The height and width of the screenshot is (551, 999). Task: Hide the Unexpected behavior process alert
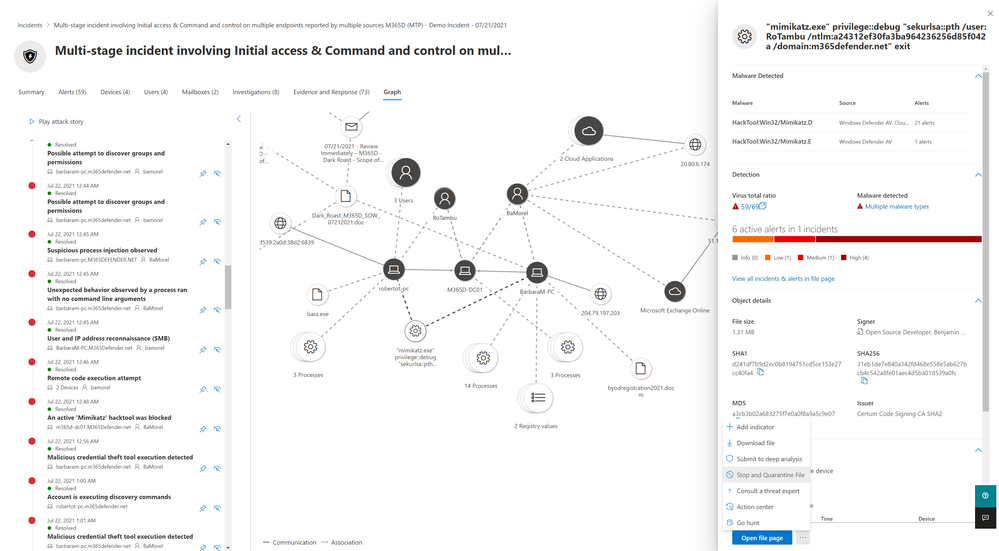pyautogui.click(x=217, y=310)
